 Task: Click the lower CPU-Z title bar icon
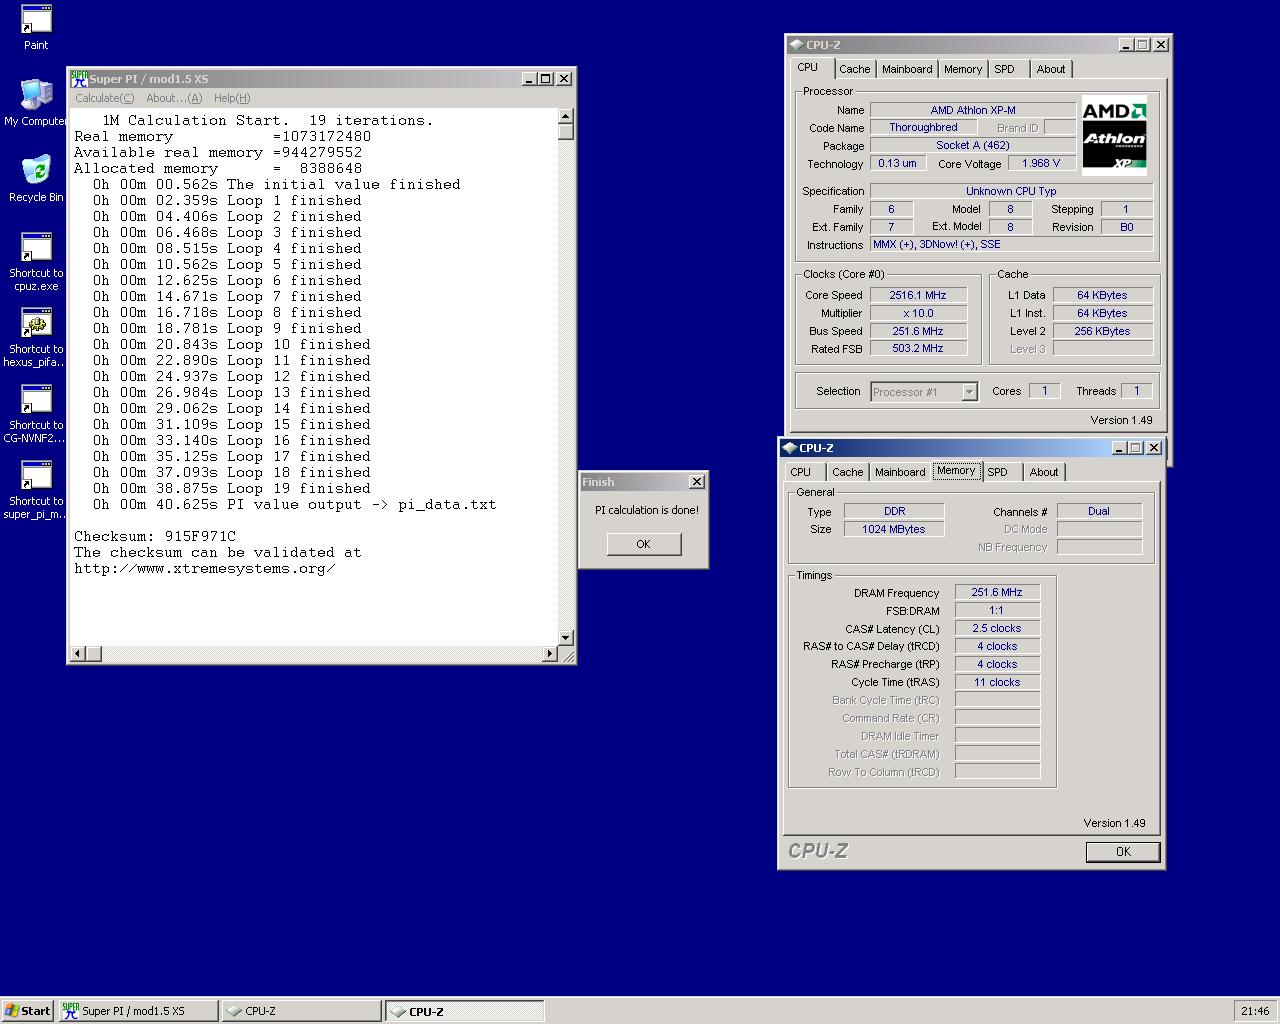pyautogui.click(x=789, y=447)
